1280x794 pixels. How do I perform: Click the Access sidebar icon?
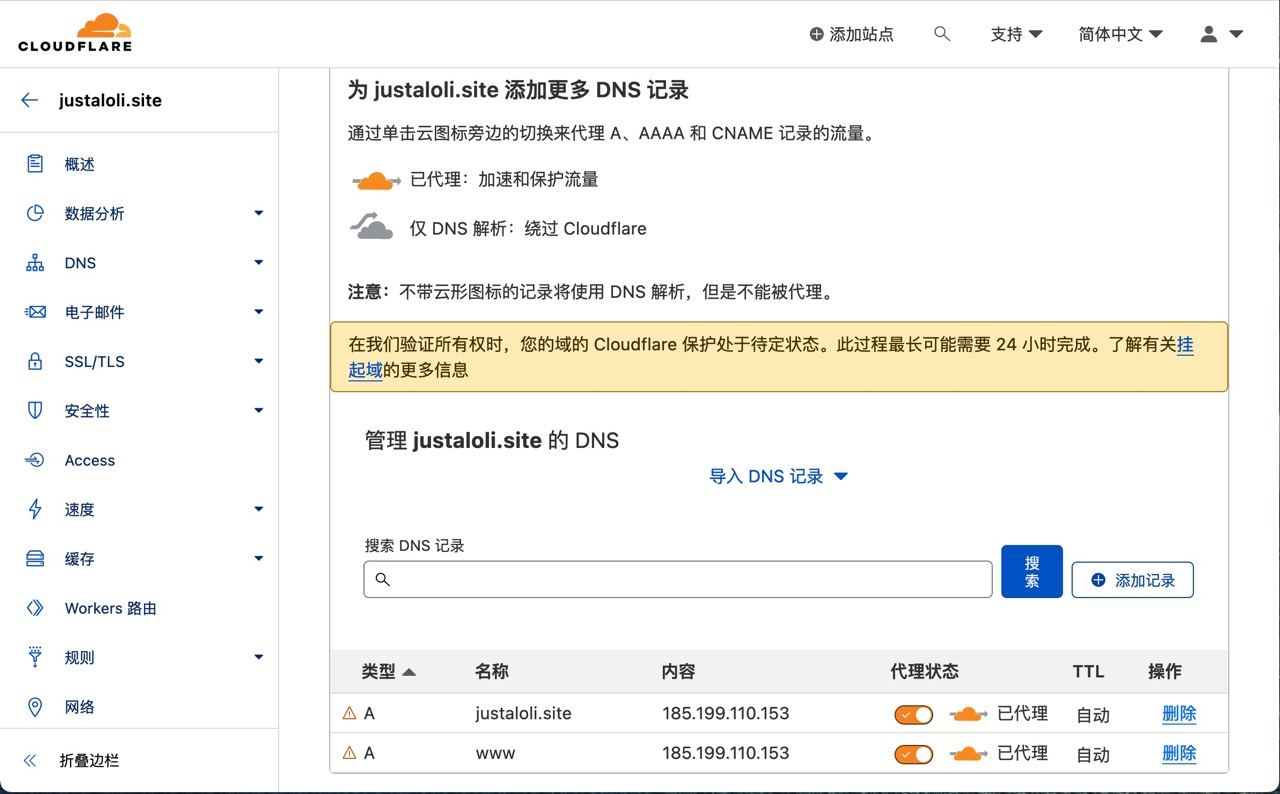(x=35, y=460)
